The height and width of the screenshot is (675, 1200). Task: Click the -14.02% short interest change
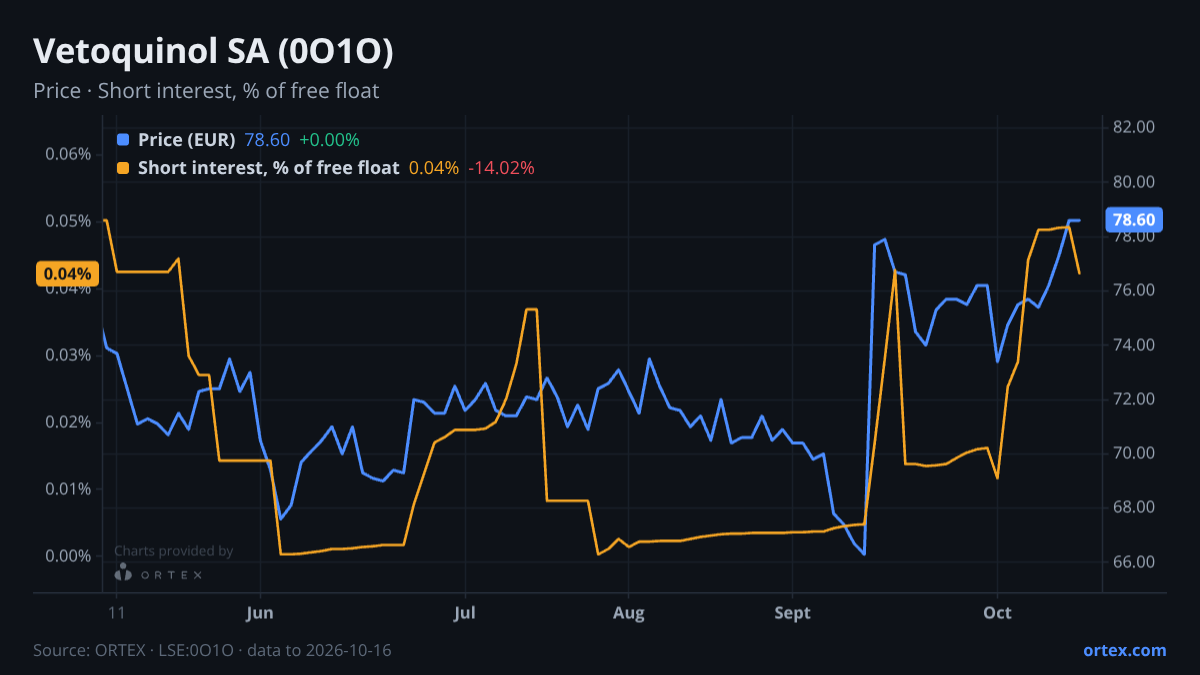click(501, 168)
